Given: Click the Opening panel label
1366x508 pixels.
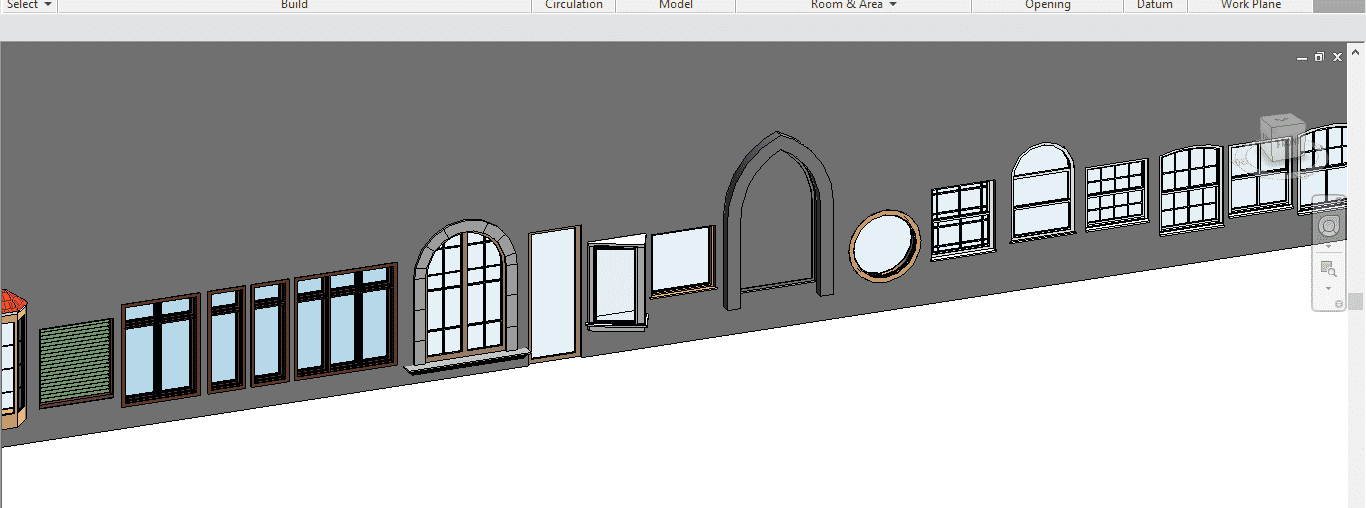Looking at the screenshot, I should [1047, 5].
